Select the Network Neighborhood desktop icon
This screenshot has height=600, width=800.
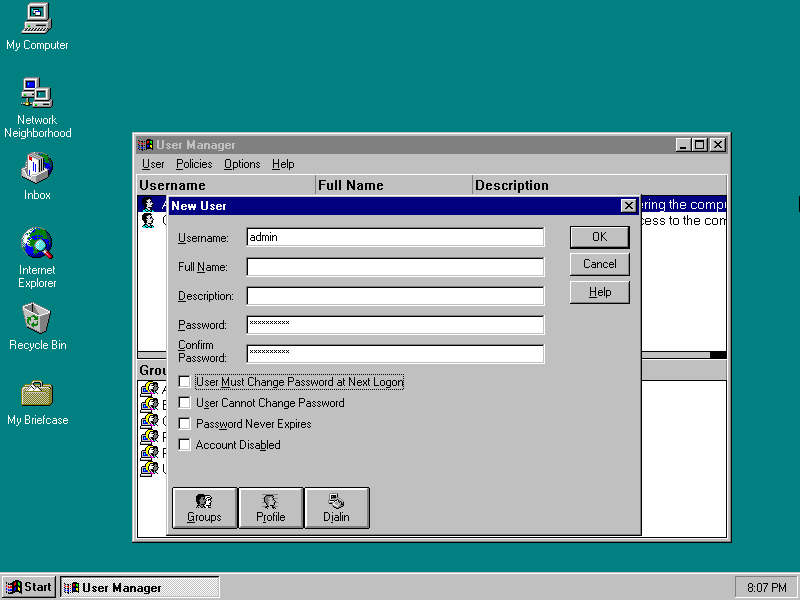(37, 107)
